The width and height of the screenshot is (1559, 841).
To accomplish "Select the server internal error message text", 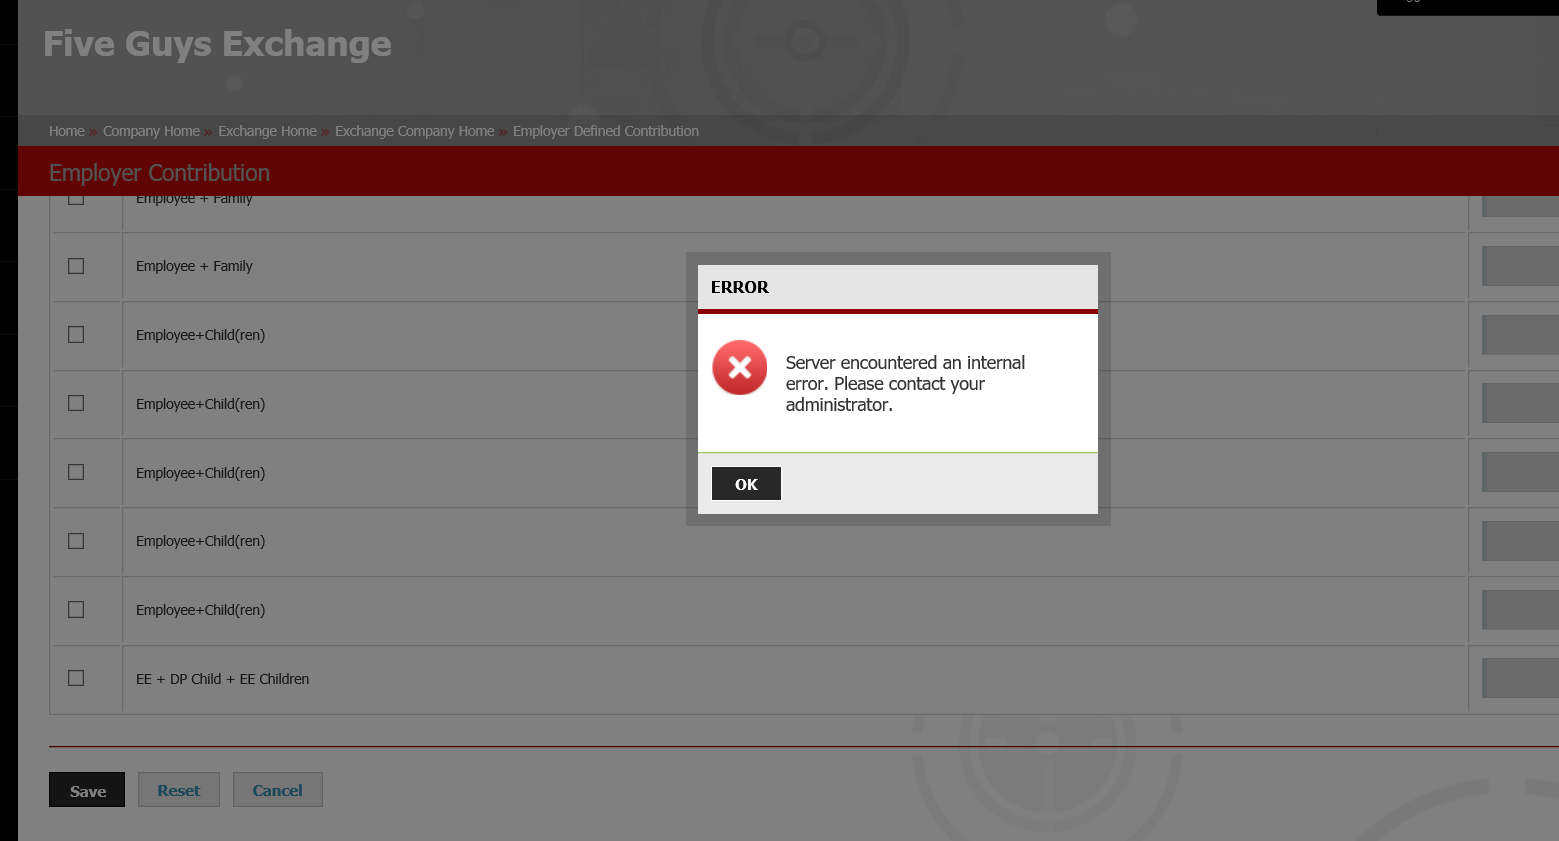I will [x=905, y=384].
